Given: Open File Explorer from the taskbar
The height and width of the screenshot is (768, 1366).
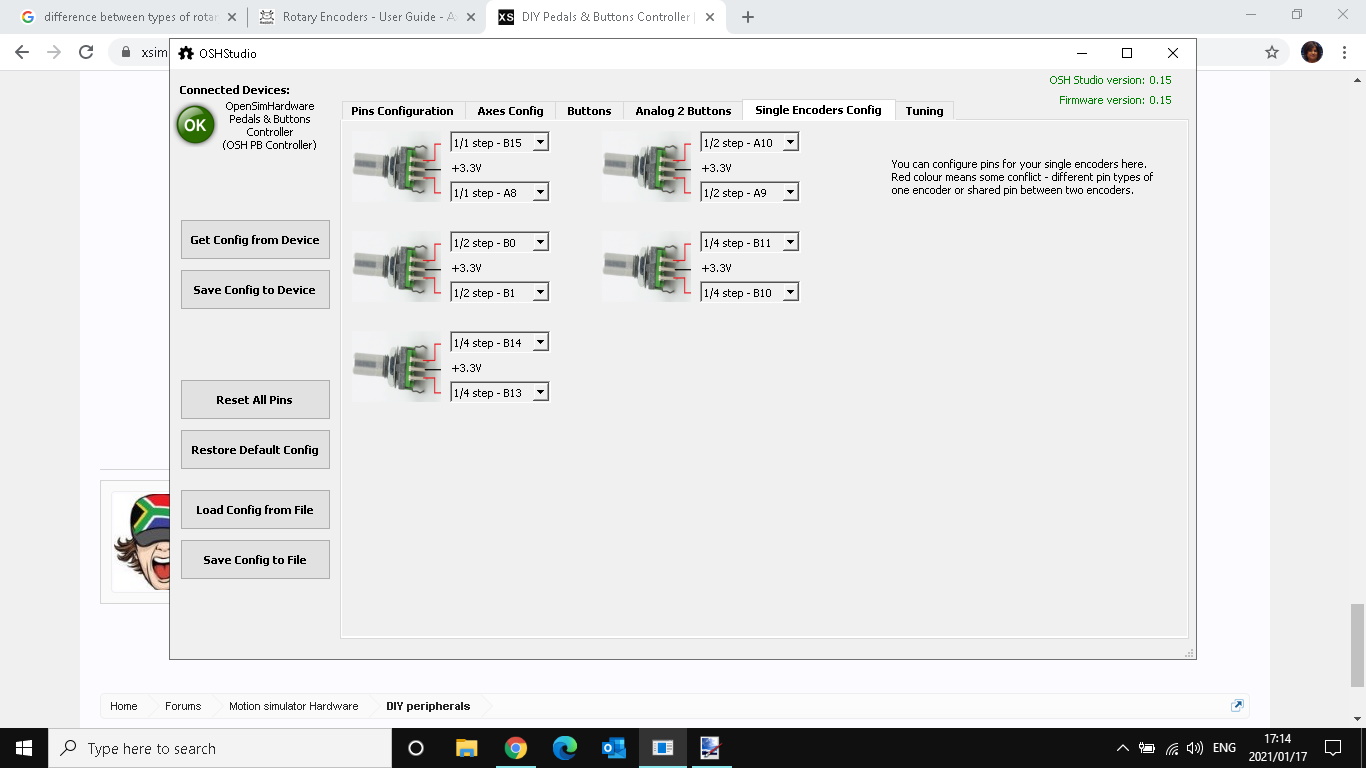Looking at the screenshot, I should point(466,748).
